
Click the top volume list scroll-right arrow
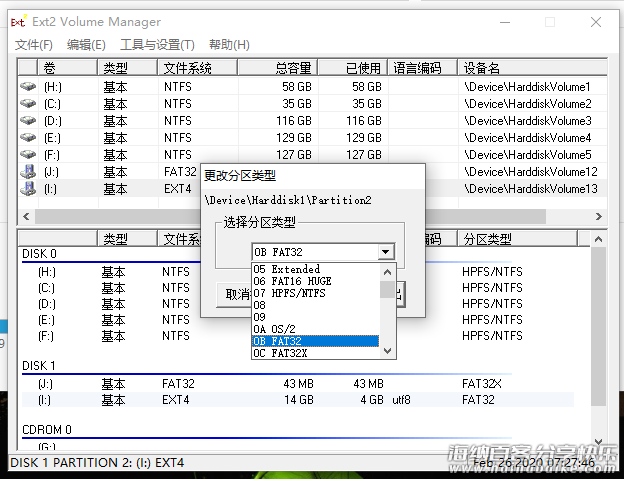coord(599,216)
